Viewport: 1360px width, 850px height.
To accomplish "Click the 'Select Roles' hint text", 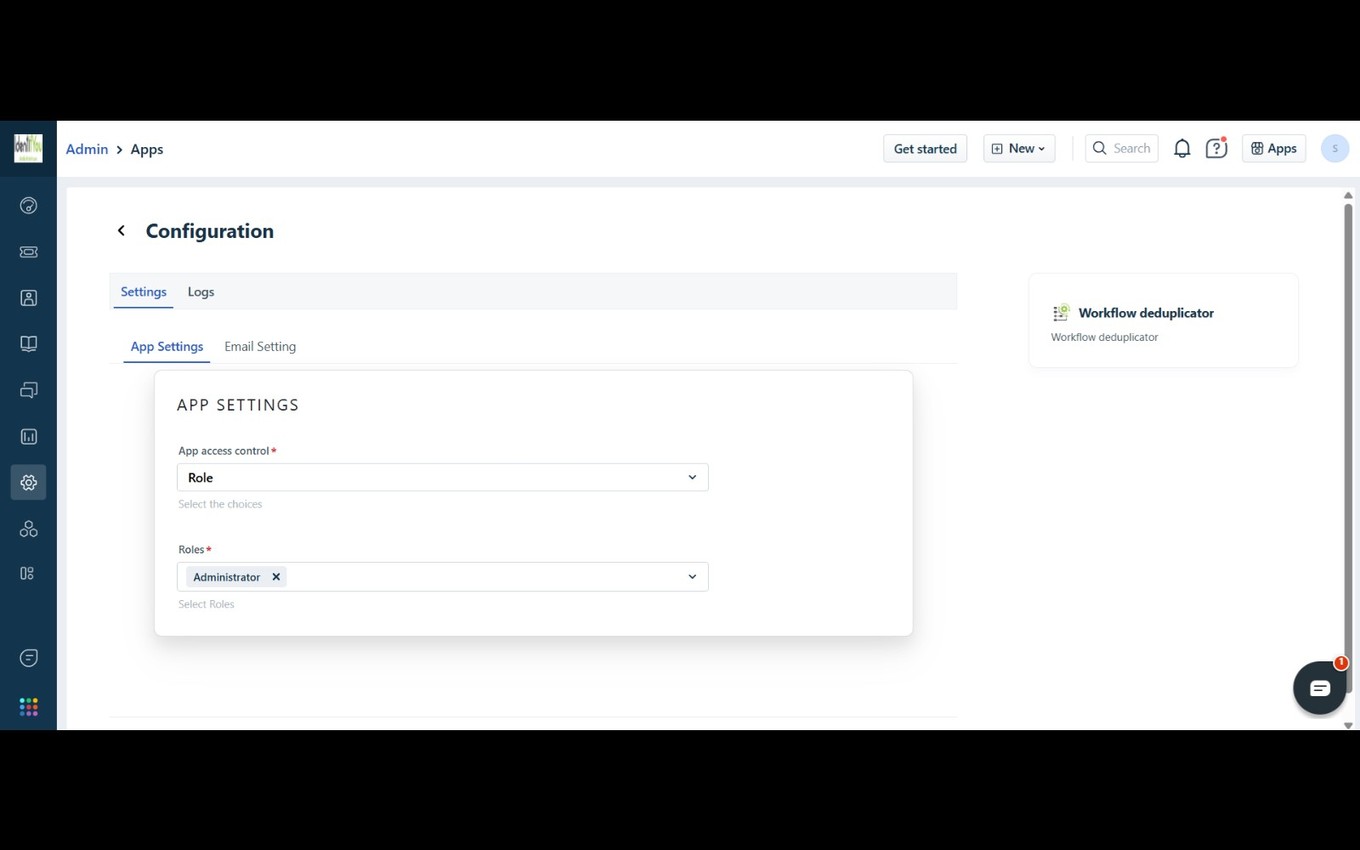I will 206,604.
